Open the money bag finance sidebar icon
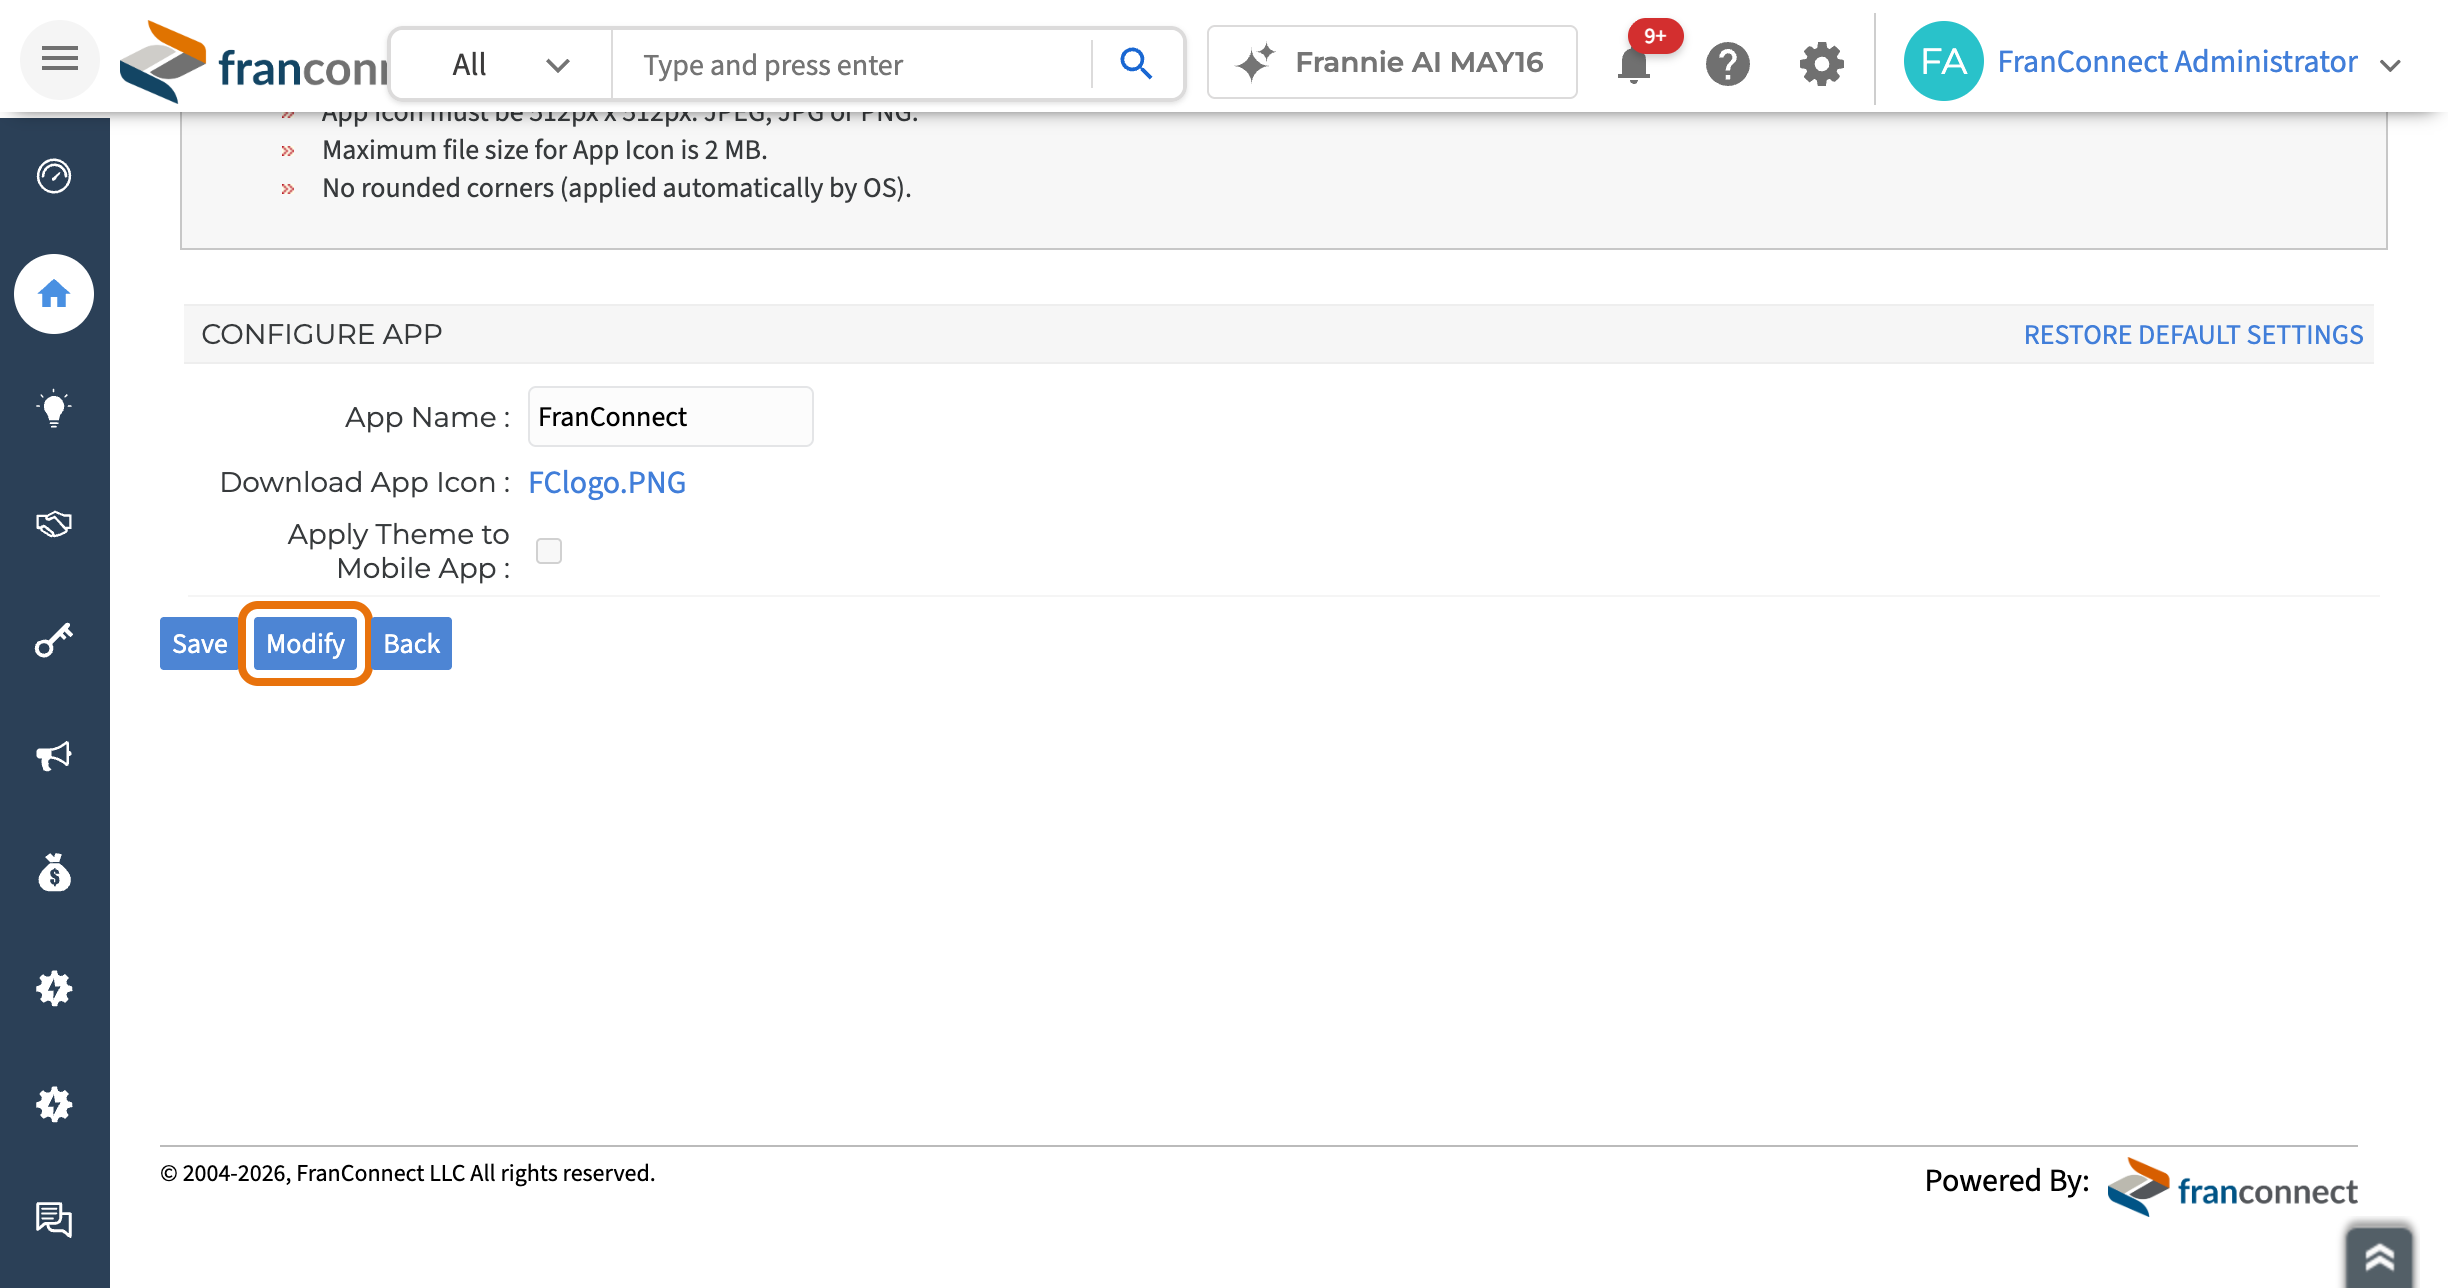Viewport: 2448px width, 1288px height. (54, 872)
